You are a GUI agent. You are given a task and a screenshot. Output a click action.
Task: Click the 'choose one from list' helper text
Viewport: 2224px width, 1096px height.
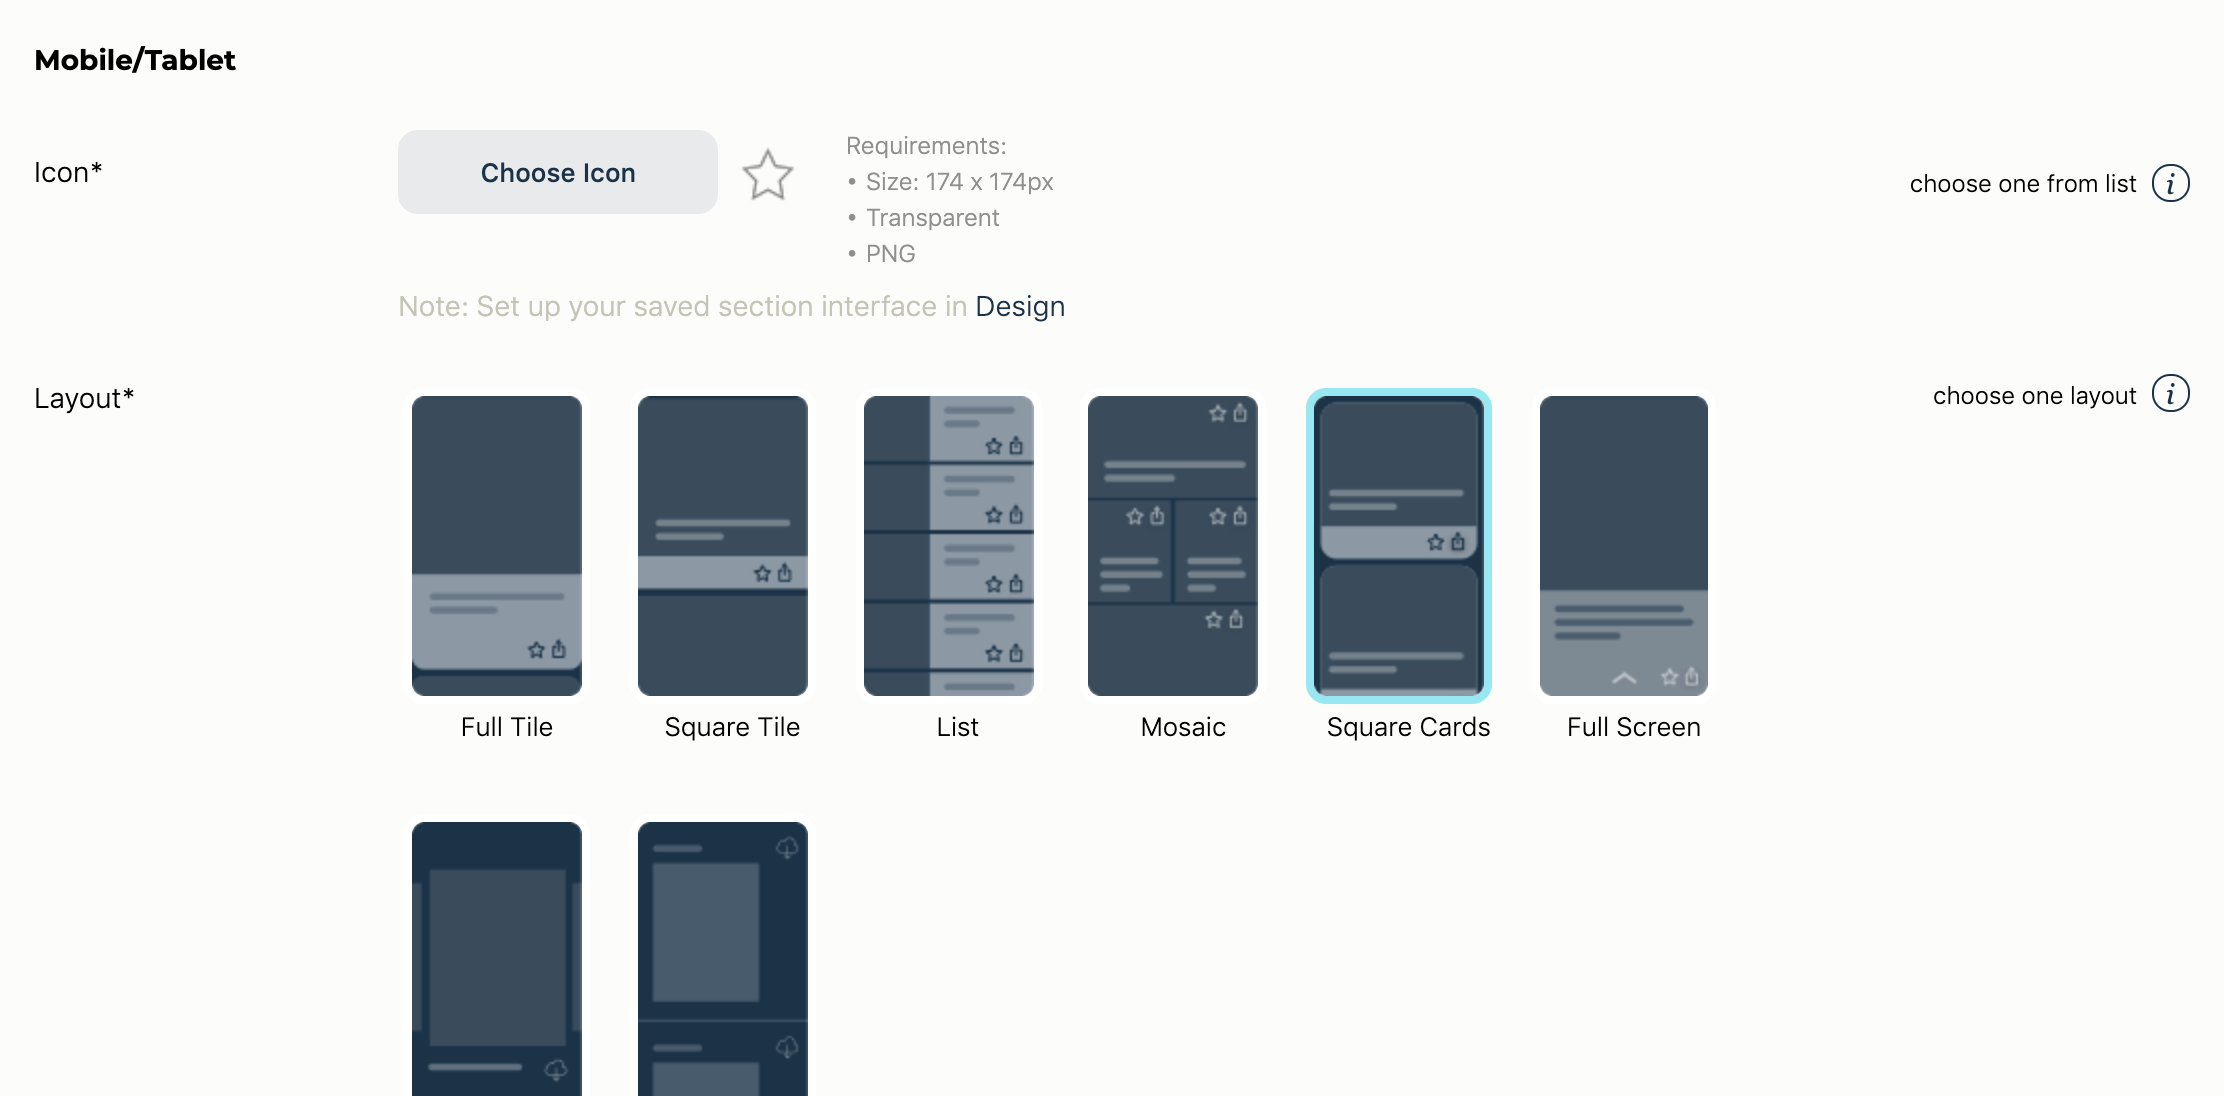tap(2022, 183)
